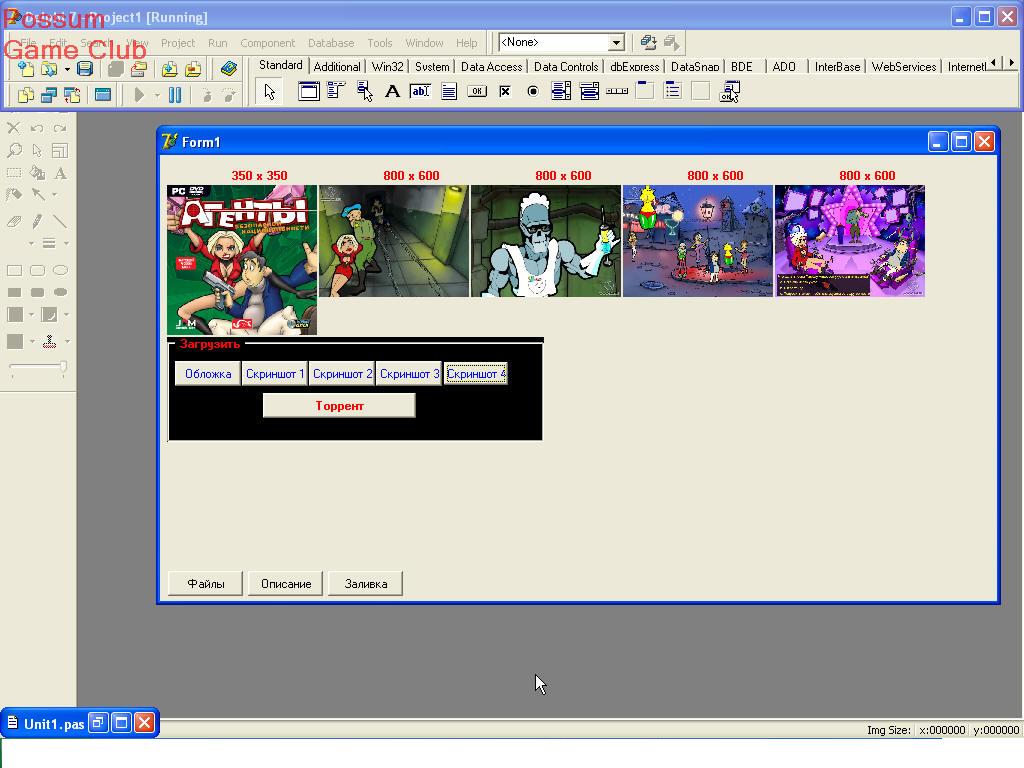Select the PopupMenu component icon
This screenshot has height=768, width=1024.
(x=364, y=91)
